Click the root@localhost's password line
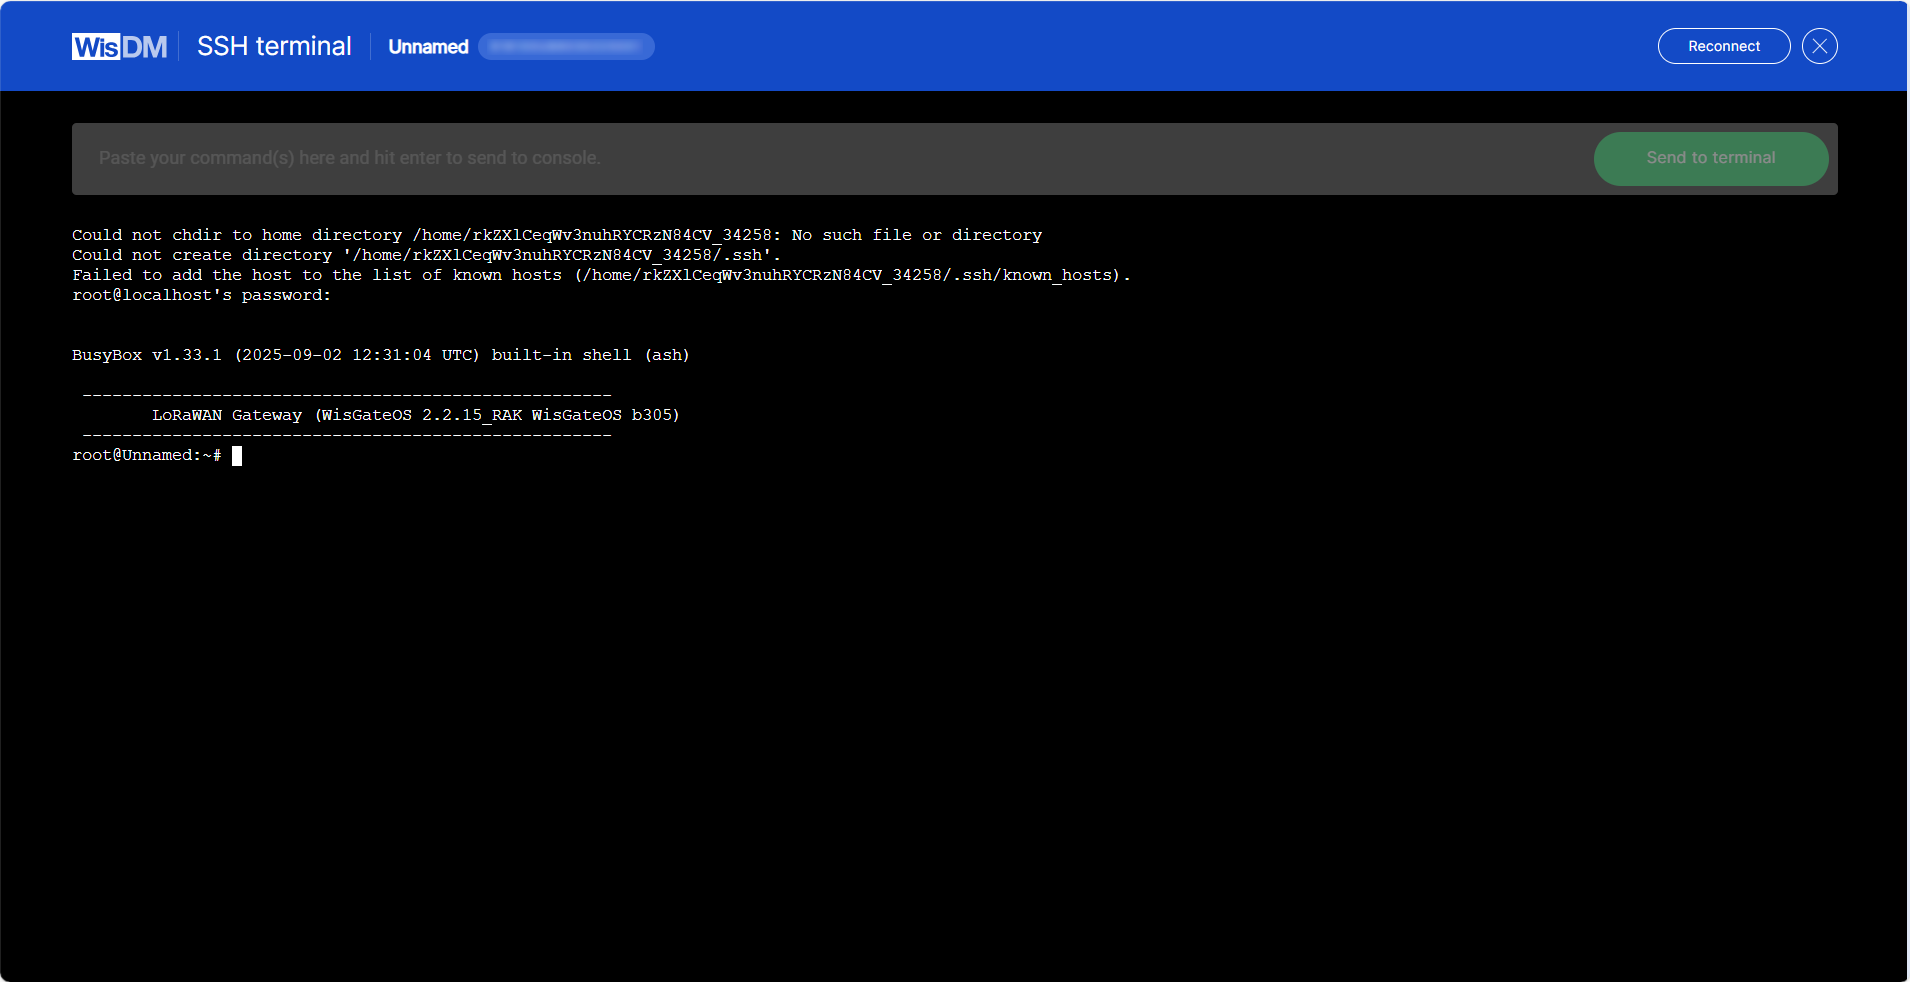The height and width of the screenshot is (982, 1910). pos(201,295)
